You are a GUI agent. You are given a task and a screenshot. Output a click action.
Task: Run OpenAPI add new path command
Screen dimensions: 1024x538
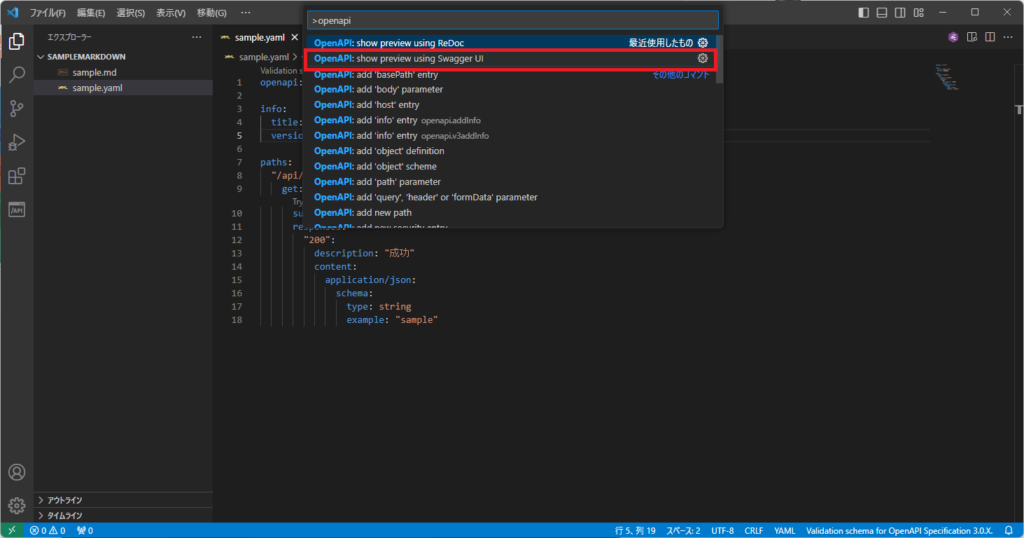click(511, 212)
